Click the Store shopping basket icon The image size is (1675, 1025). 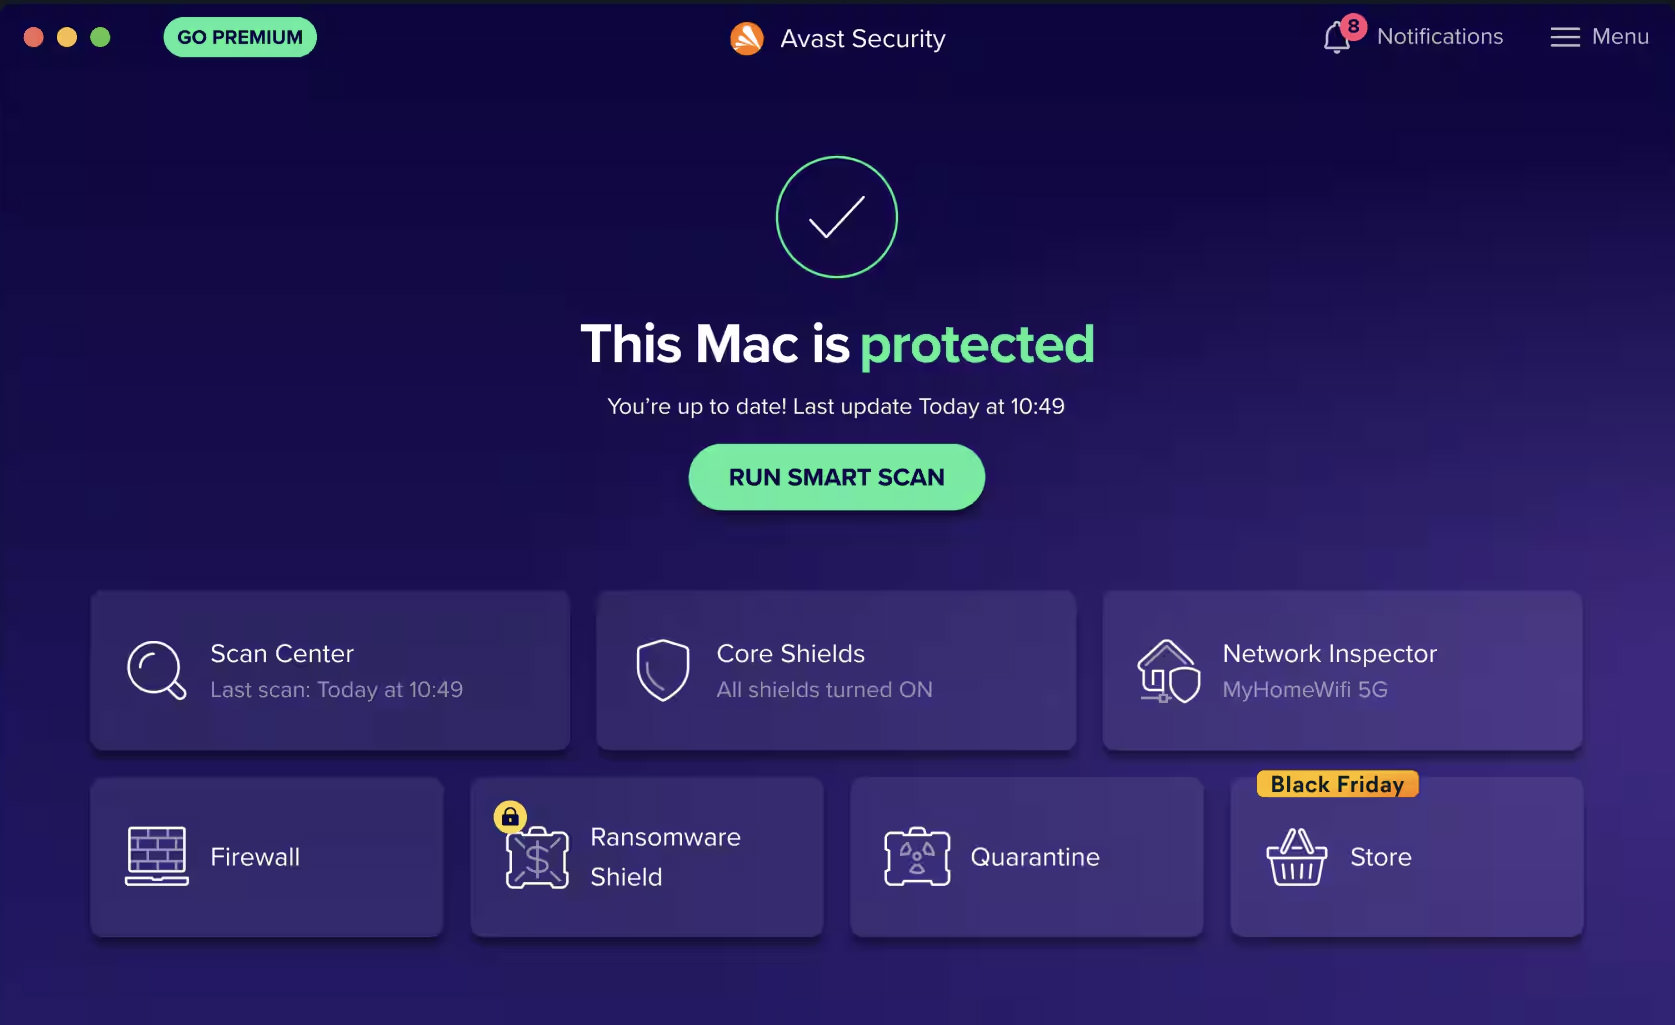coord(1297,857)
